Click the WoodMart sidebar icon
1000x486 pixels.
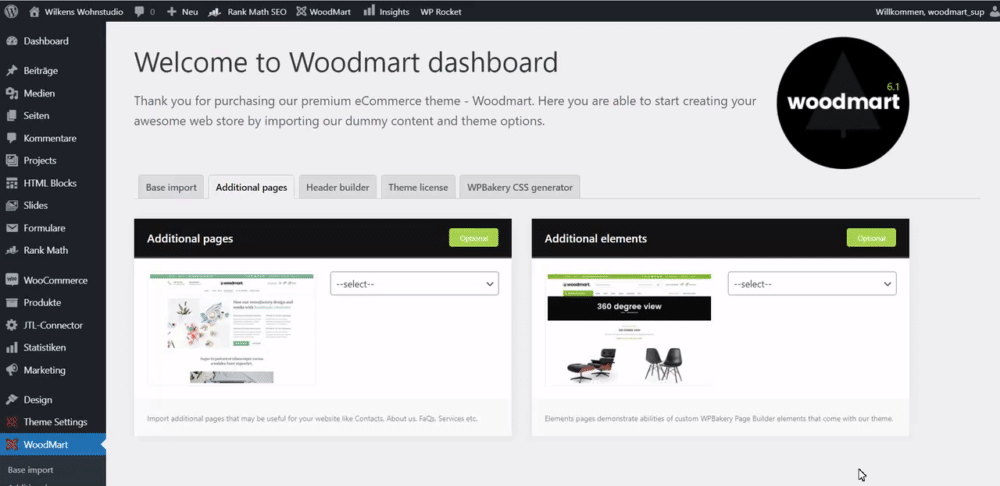point(11,445)
